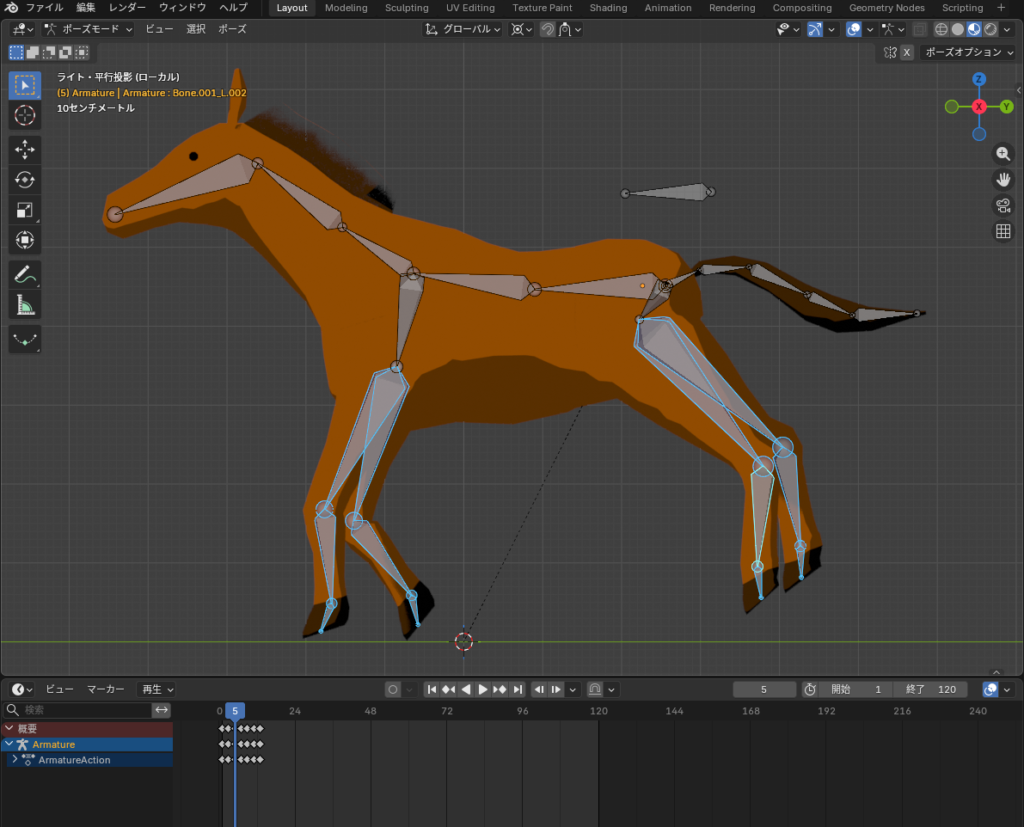Open the グローバル transform orientation dropdown
This screenshot has width=1024, height=827.
tap(463, 30)
